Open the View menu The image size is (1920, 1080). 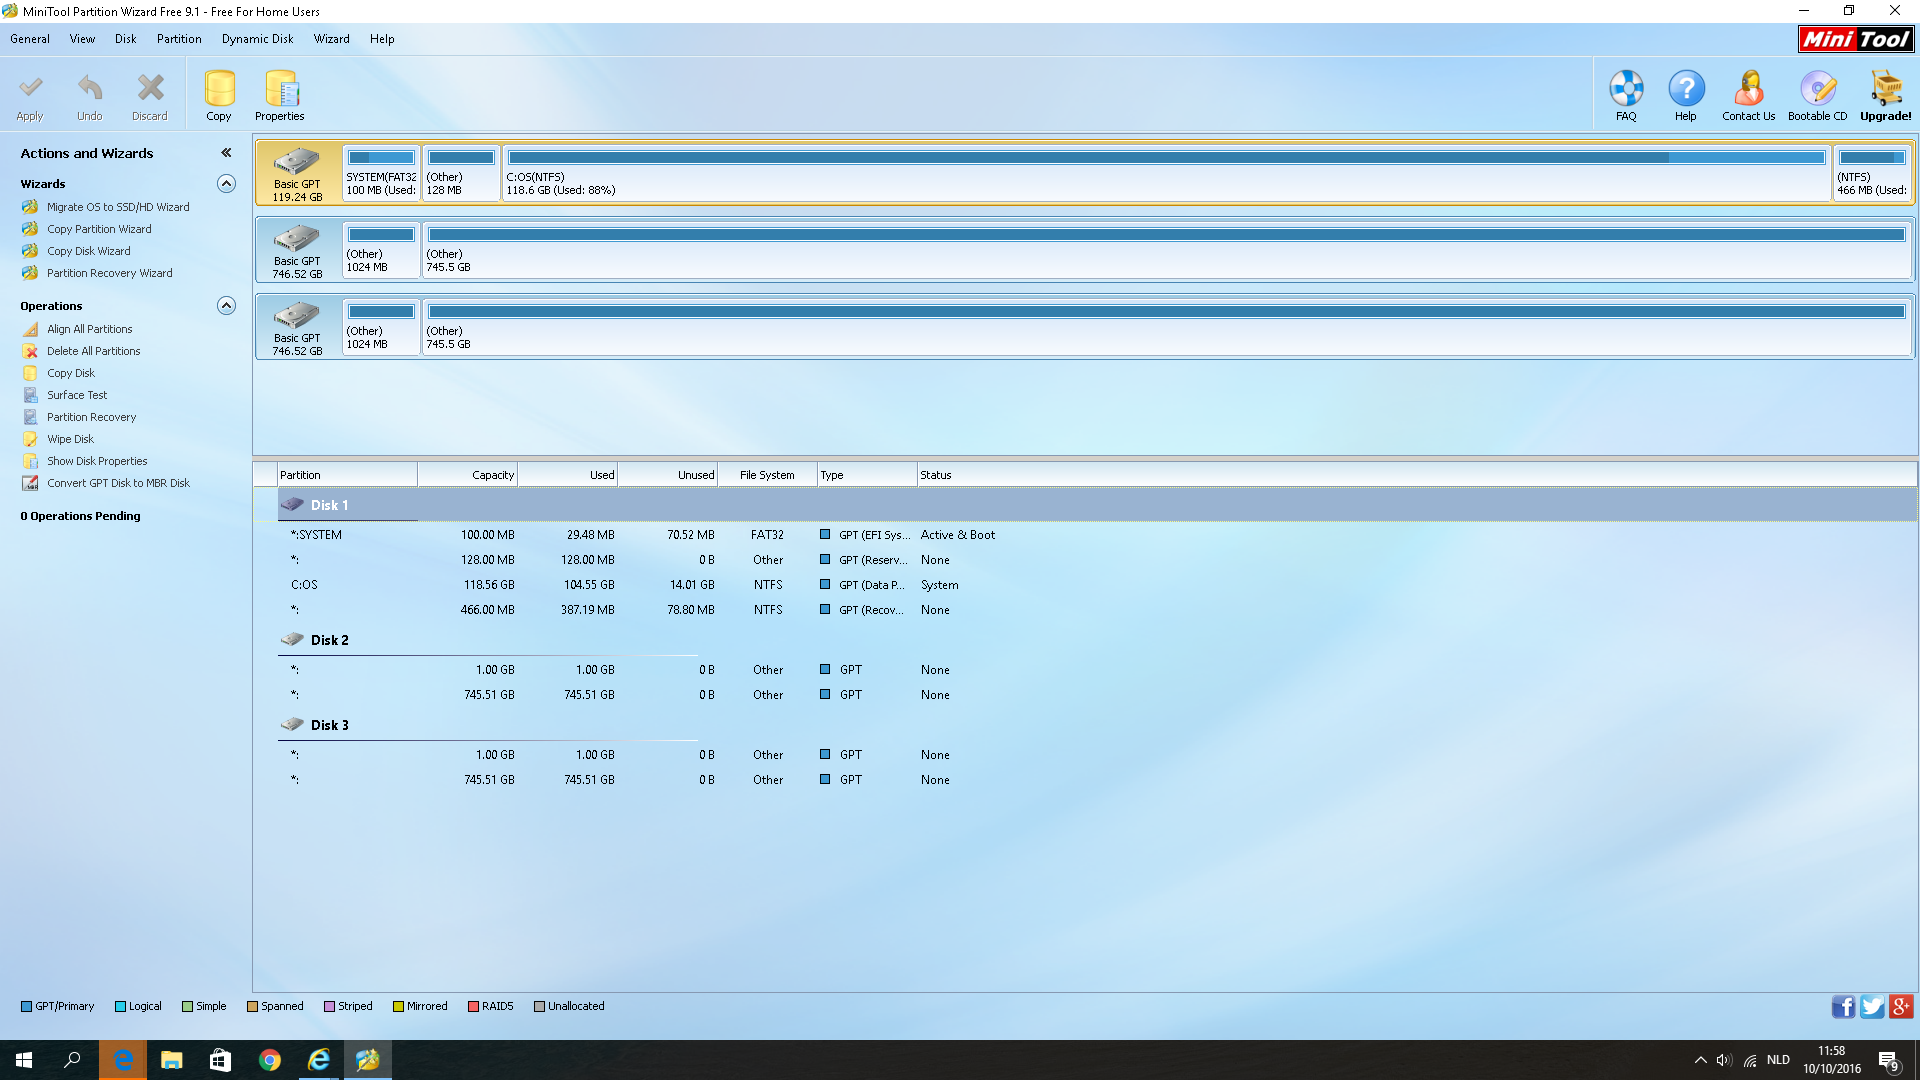click(82, 39)
